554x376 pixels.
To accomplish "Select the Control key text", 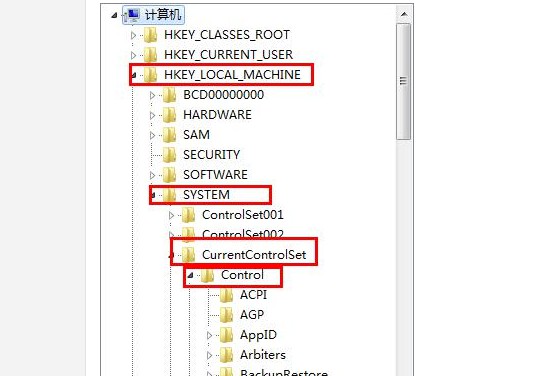I will click(x=242, y=275).
